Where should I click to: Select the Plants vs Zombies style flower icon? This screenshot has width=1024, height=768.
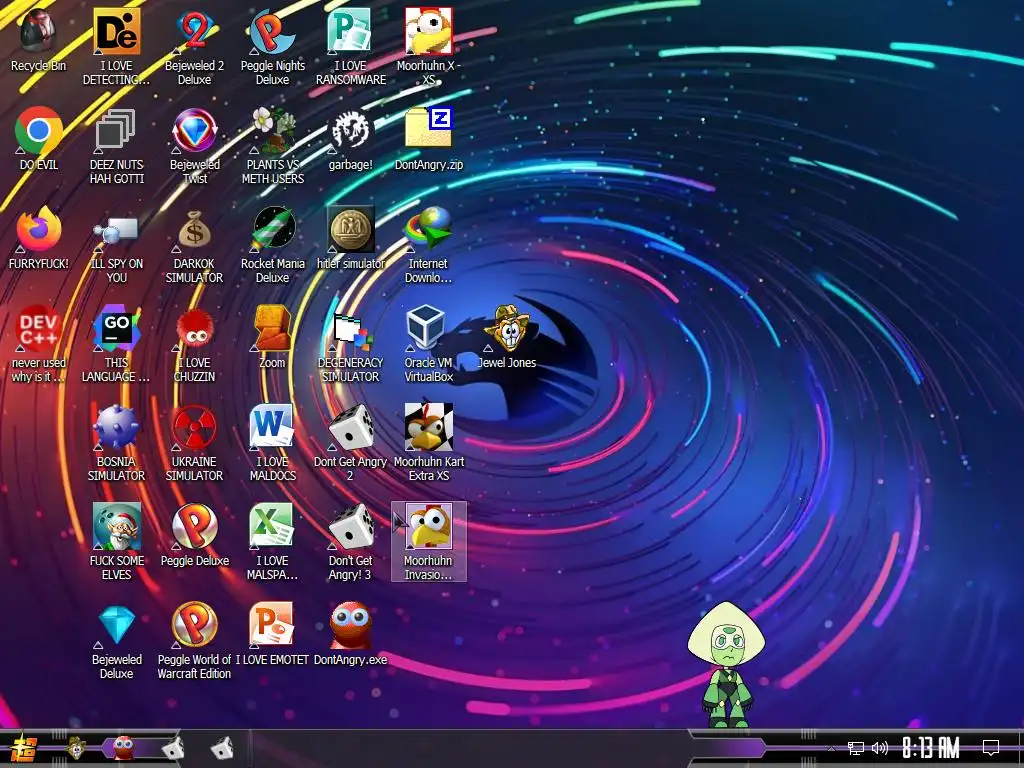point(272,146)
